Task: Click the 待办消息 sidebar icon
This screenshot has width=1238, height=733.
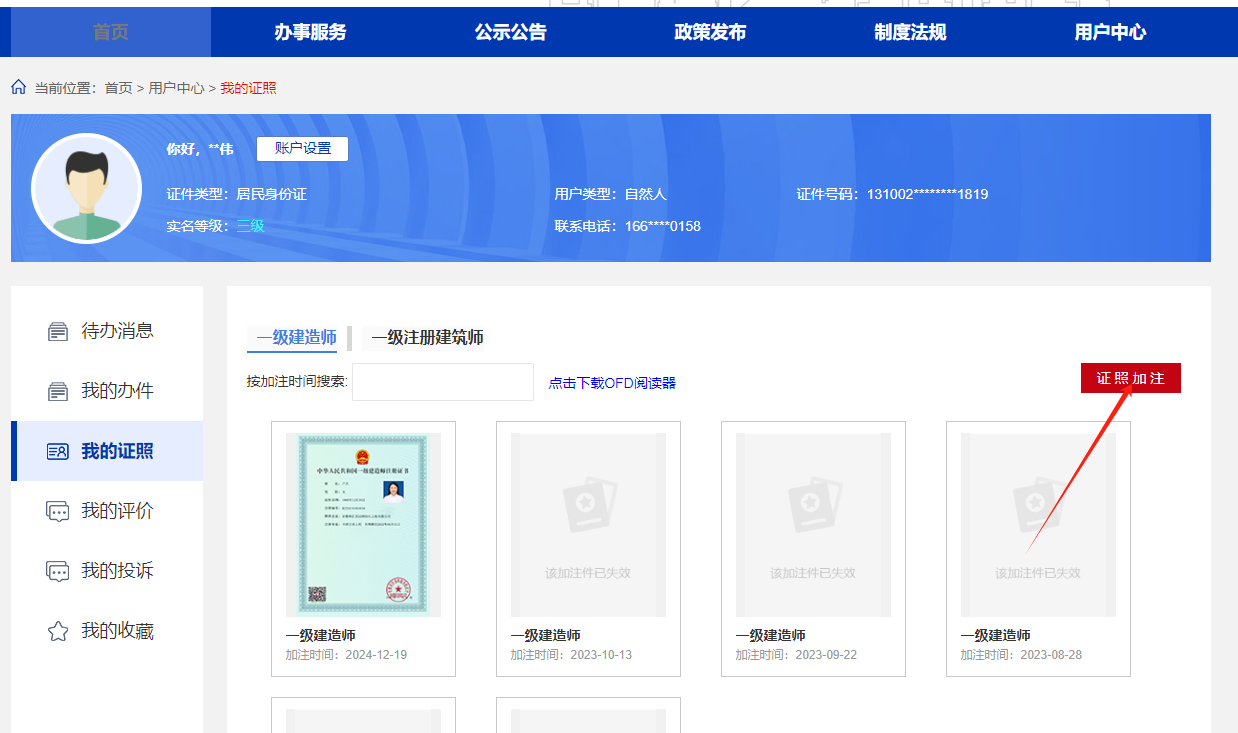Action: point(58,331)
